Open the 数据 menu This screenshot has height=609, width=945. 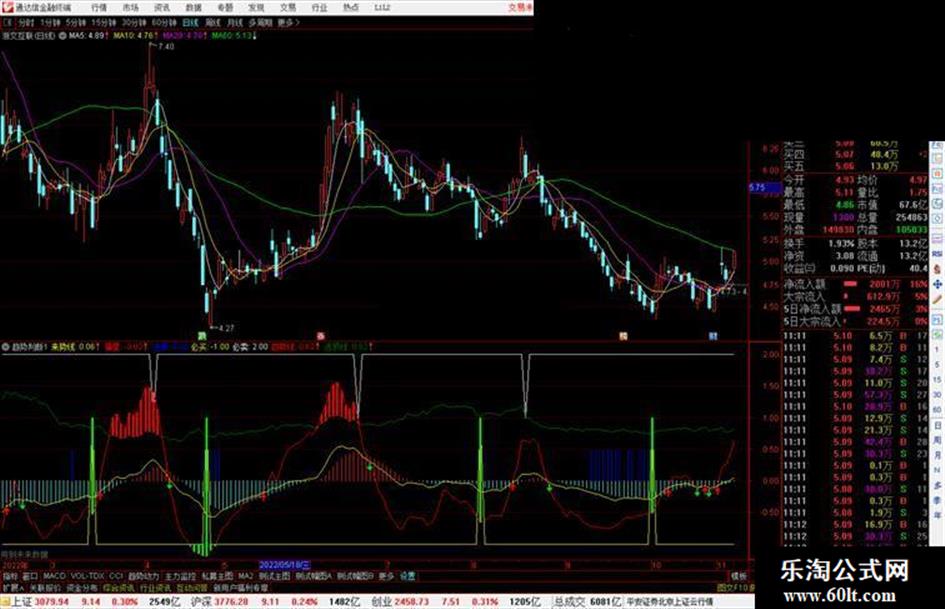pos(193,7)
